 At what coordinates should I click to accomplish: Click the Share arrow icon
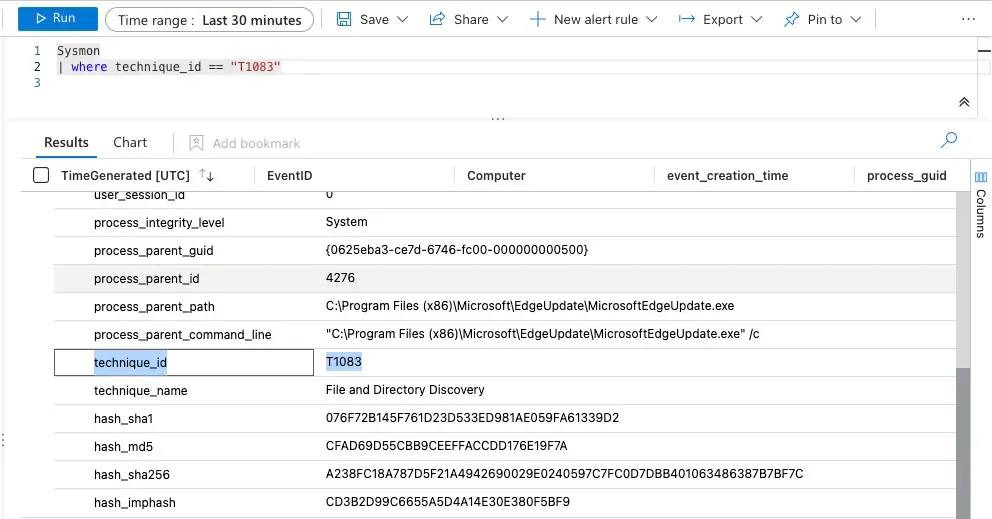tap(437, 19)
